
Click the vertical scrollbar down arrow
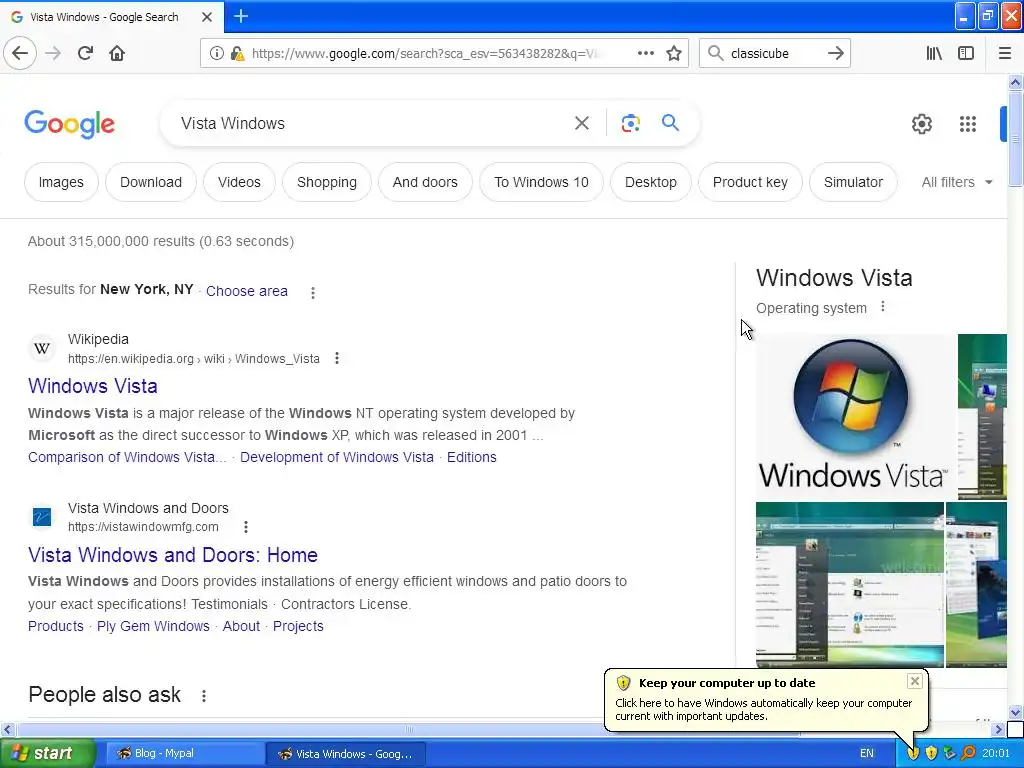point(1015,712)
